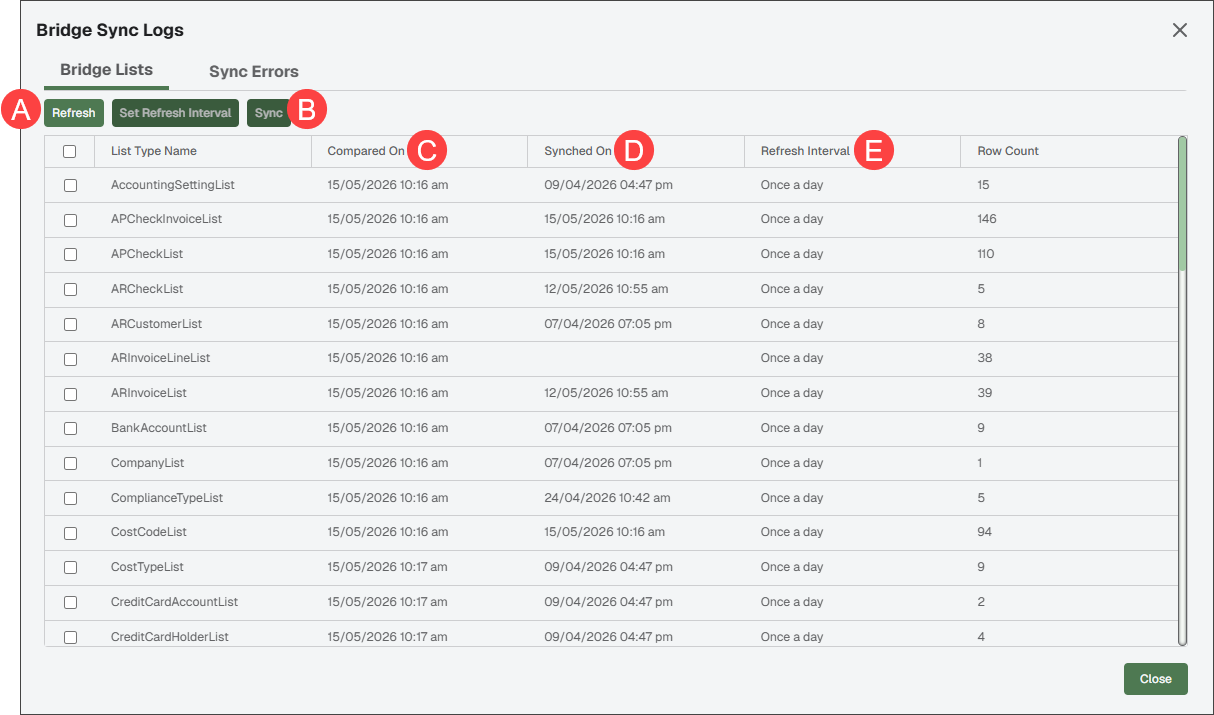Screen dimensions: 1214x715
Task: Click the BankAccountList name cell
Action: [159, 428]
